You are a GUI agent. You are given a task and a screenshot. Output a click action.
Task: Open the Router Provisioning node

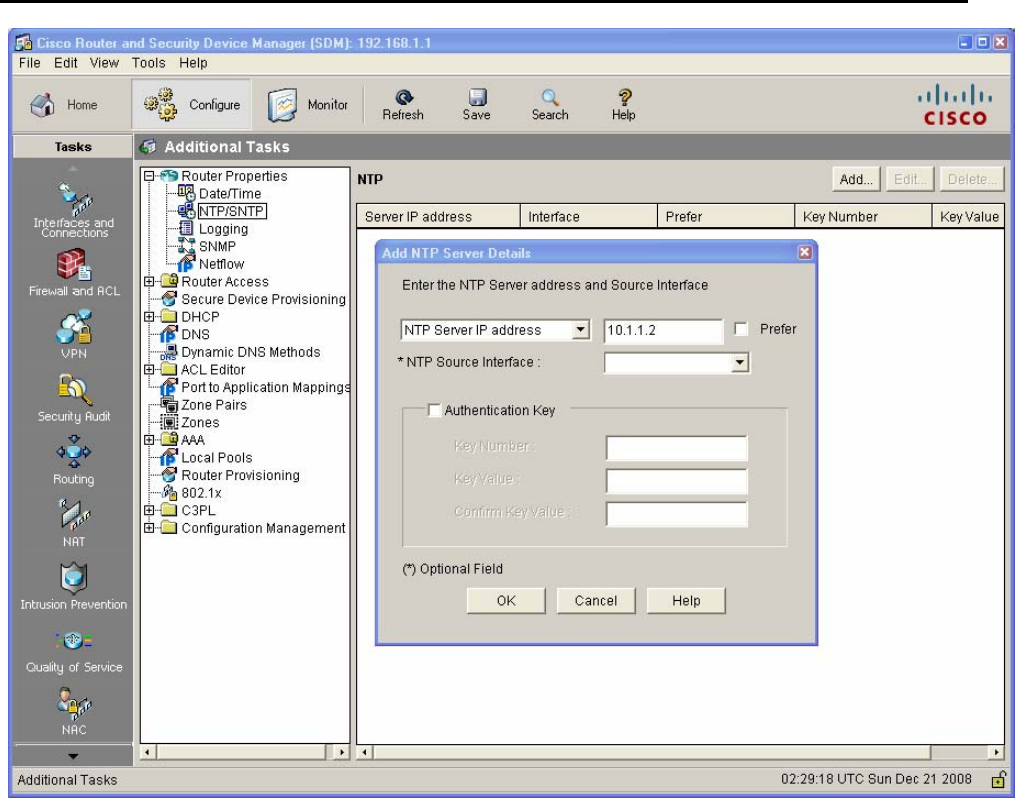(x=240, y=475)
